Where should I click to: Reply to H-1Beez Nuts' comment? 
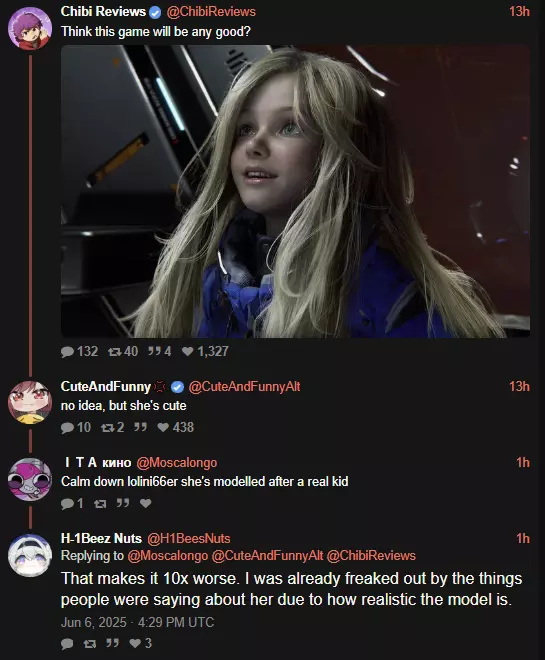[x=67, y=644]
